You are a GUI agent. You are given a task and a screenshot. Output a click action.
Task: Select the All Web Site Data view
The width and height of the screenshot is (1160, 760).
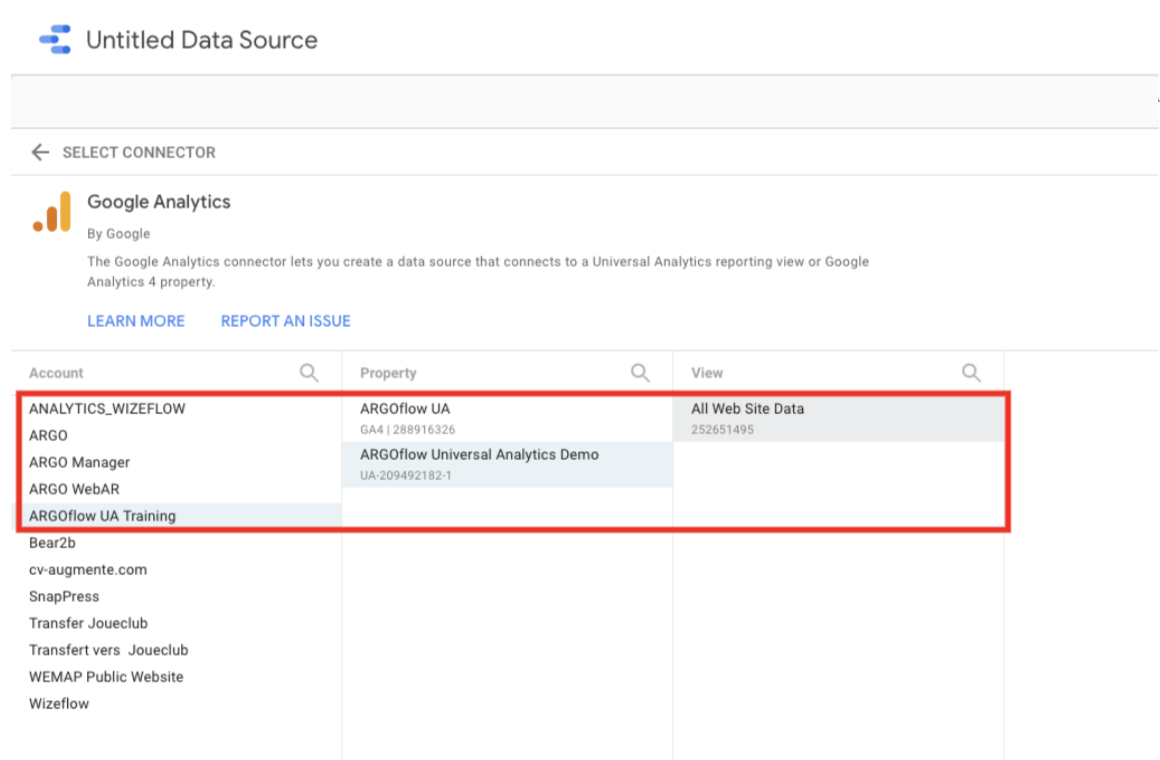(838, 418)
